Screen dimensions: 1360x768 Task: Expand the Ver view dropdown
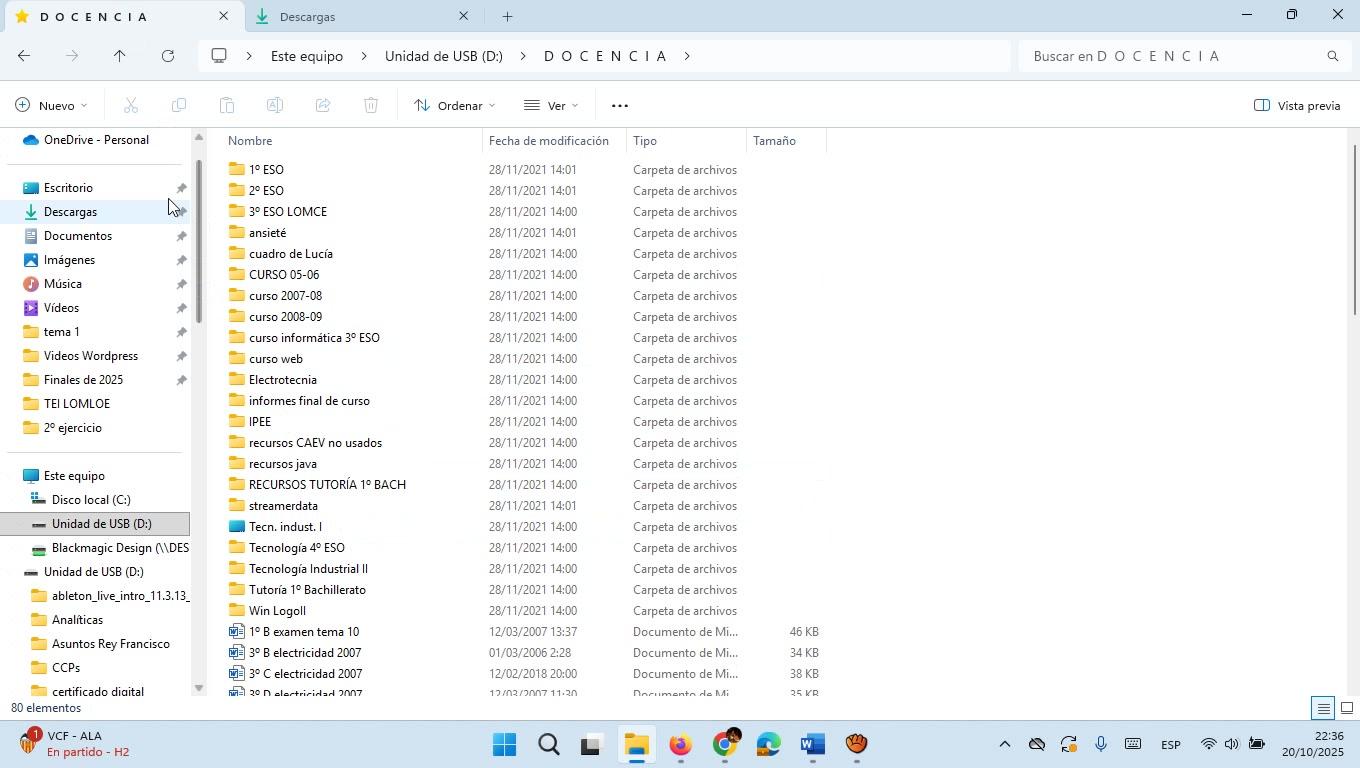click(x=551, y=106)
